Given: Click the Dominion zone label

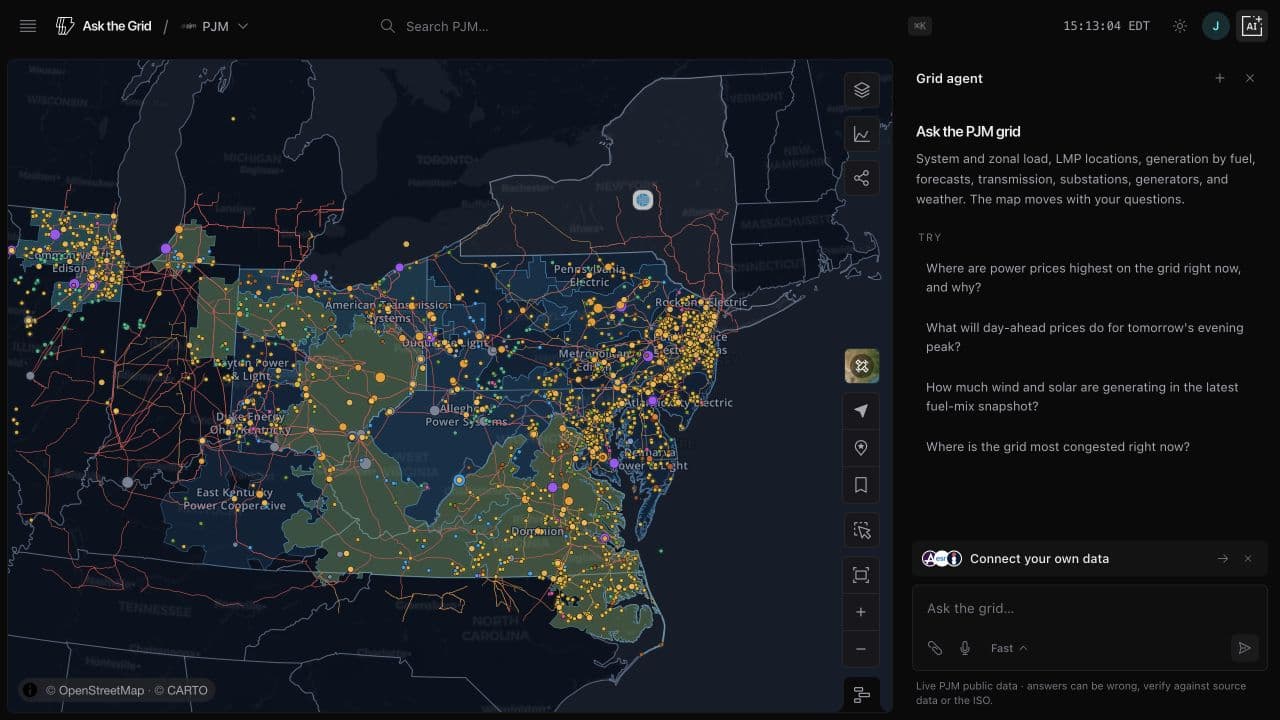Looking at the screenshot, I should pyautogui.click(x=537, y=532).
